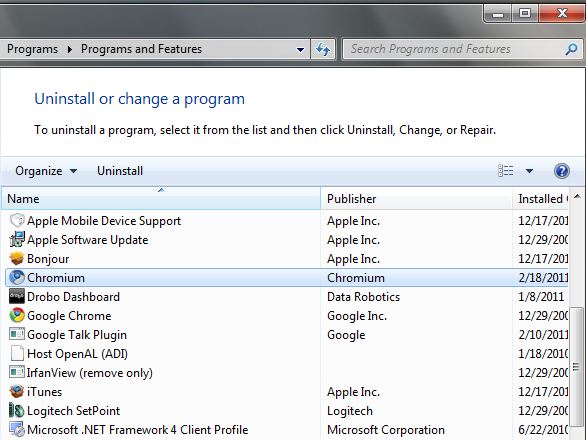Select the Google Talk Plugin entry
This screenshot has width=586, height=440.
tap(77, 335)
